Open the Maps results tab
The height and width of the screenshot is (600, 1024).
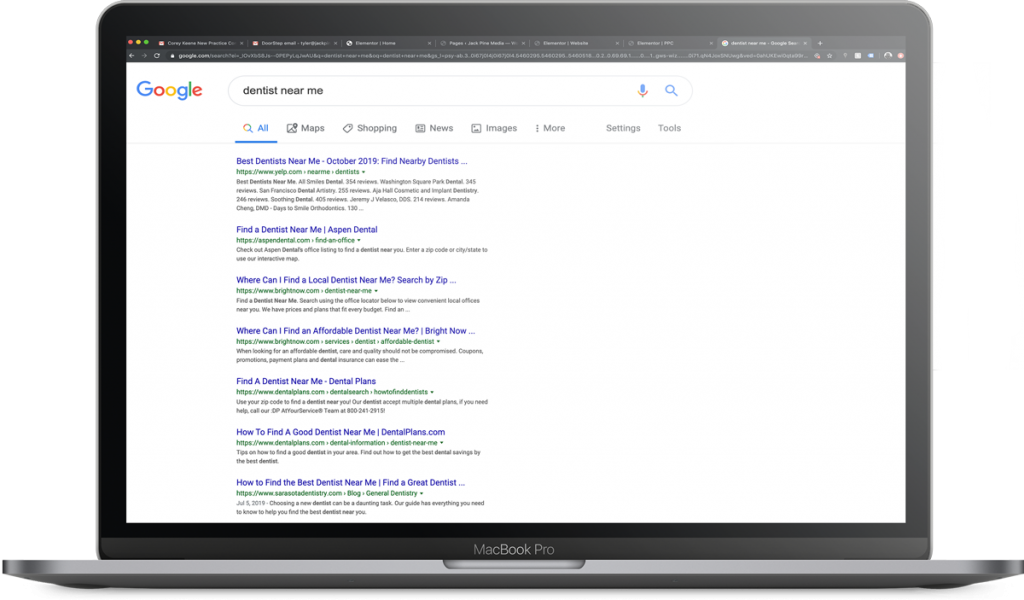(x=306, y=128)
